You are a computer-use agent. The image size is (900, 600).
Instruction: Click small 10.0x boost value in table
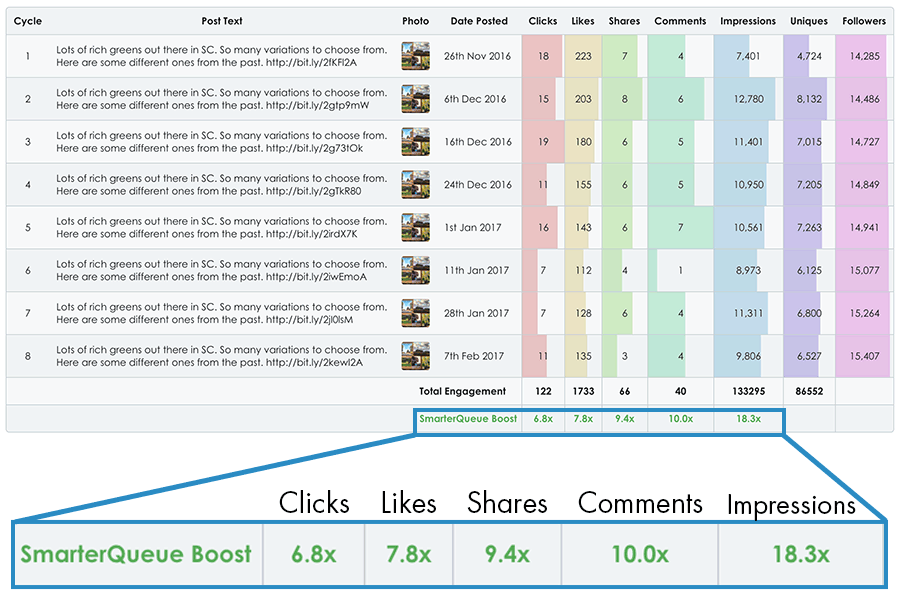pyautogui.click(x=680, y=419)
